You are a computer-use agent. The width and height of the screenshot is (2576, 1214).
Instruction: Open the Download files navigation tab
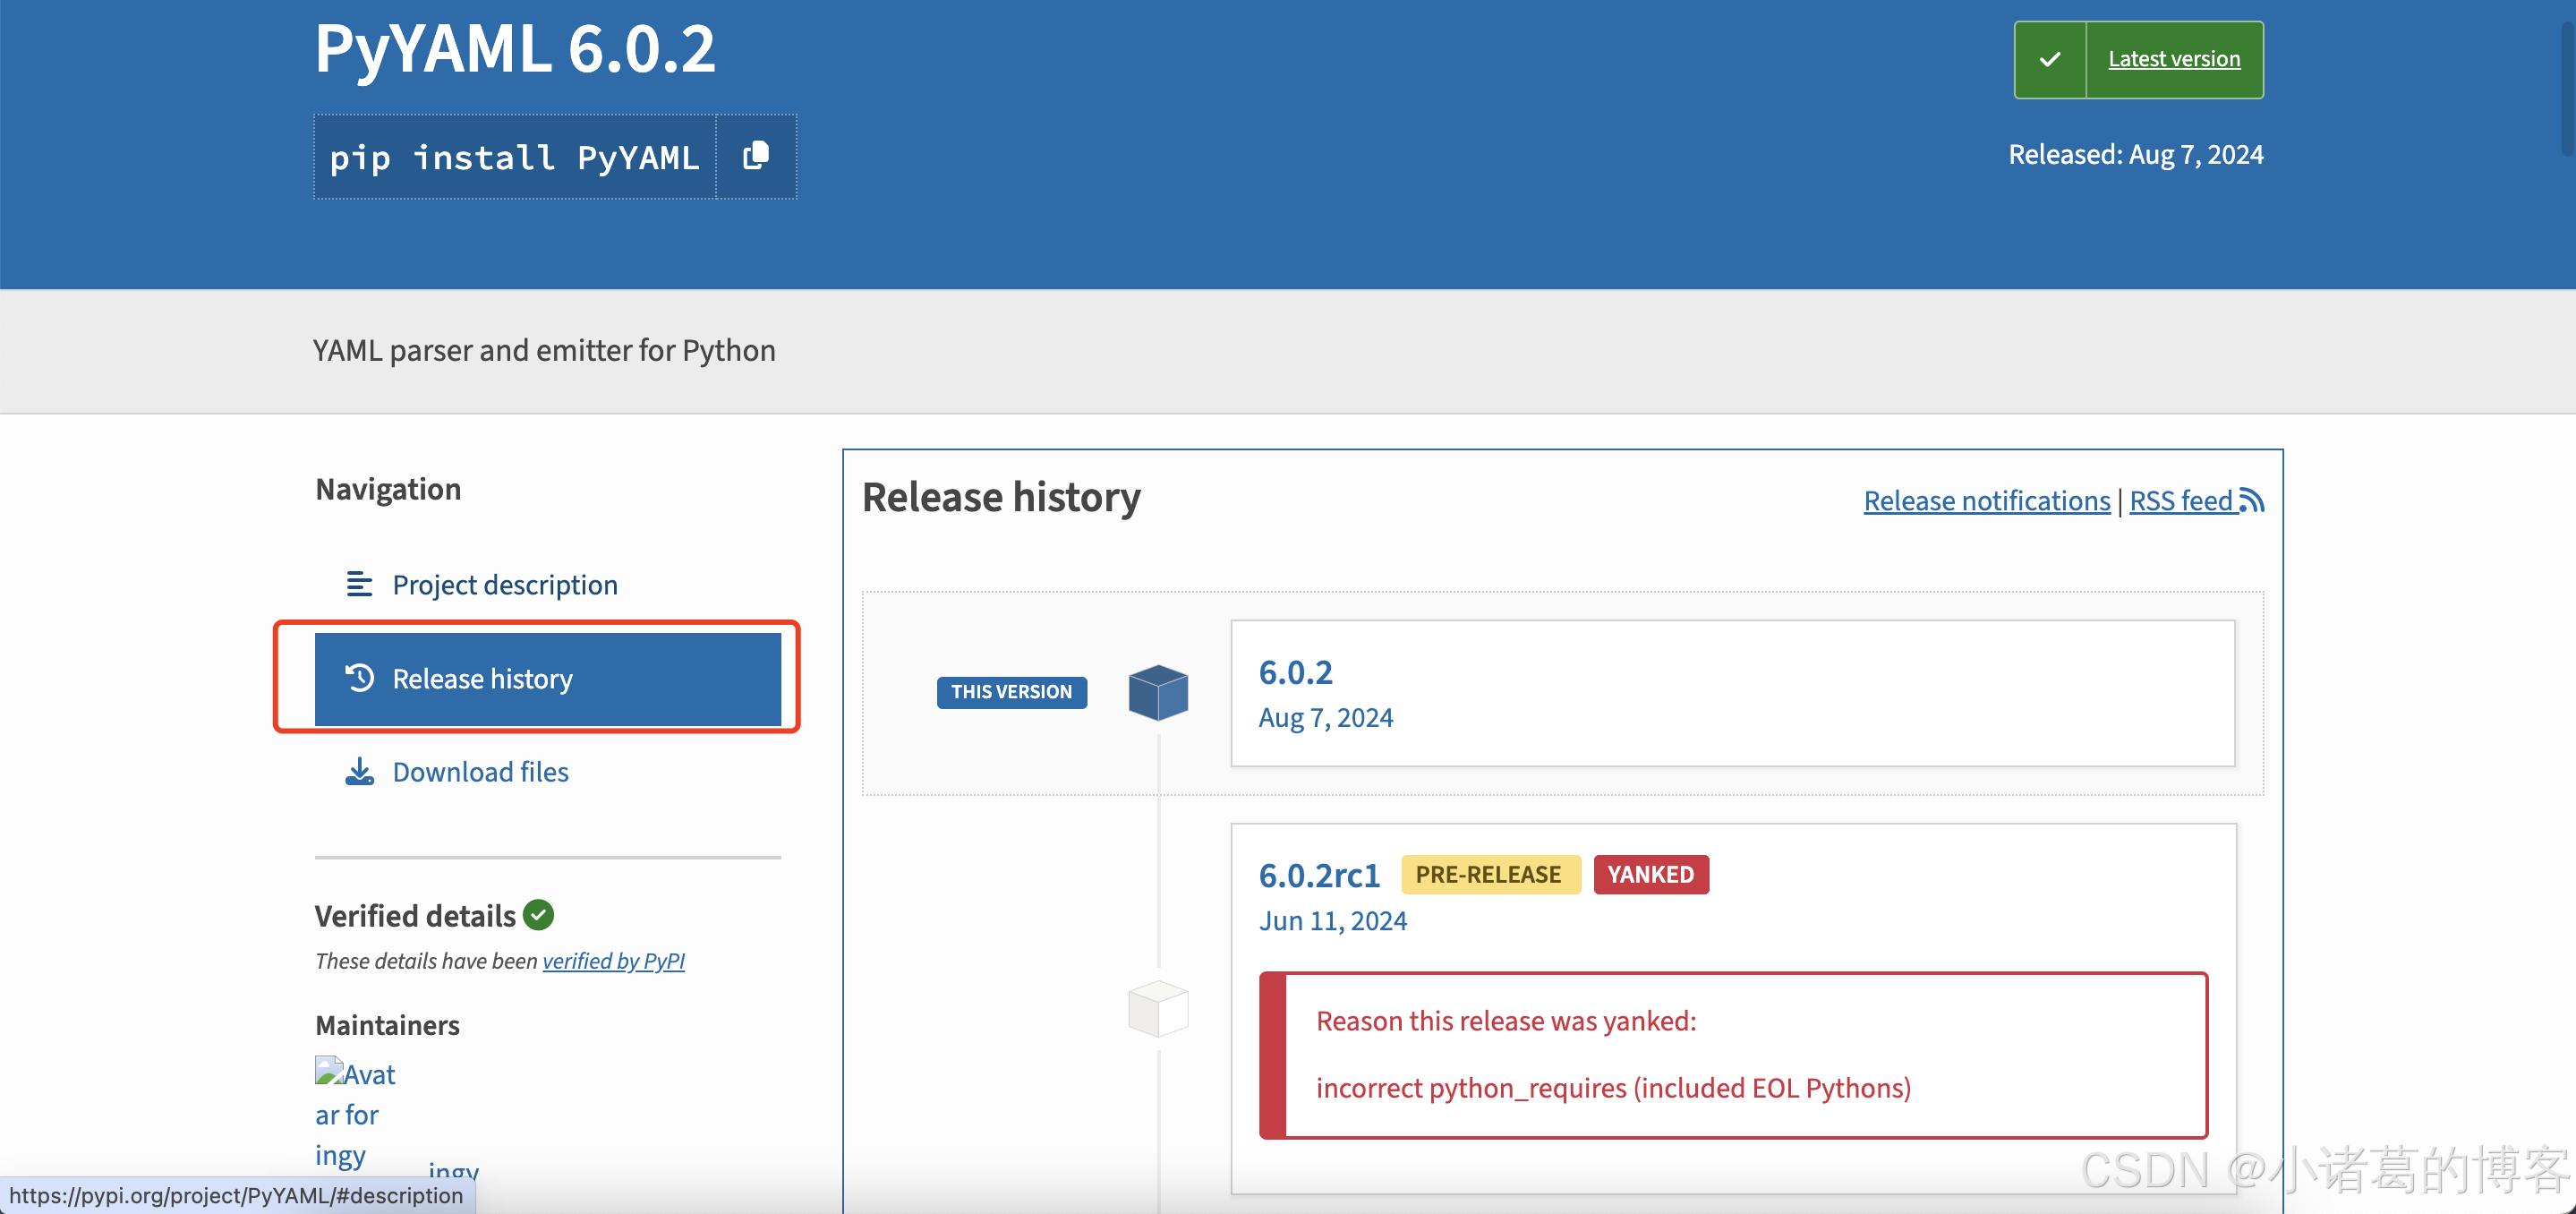[x=480, y=771]
